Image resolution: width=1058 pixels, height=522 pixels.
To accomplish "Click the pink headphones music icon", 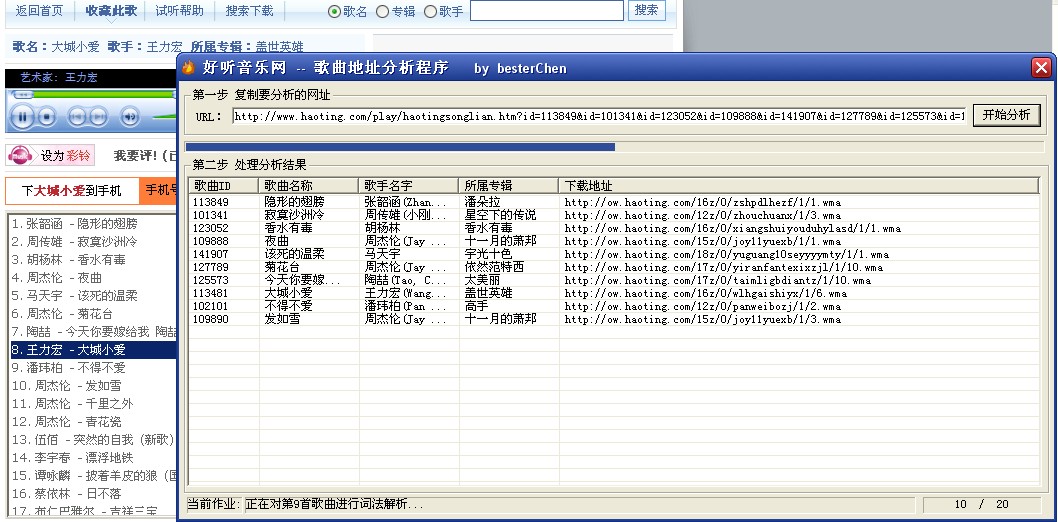I will (20, 156).
